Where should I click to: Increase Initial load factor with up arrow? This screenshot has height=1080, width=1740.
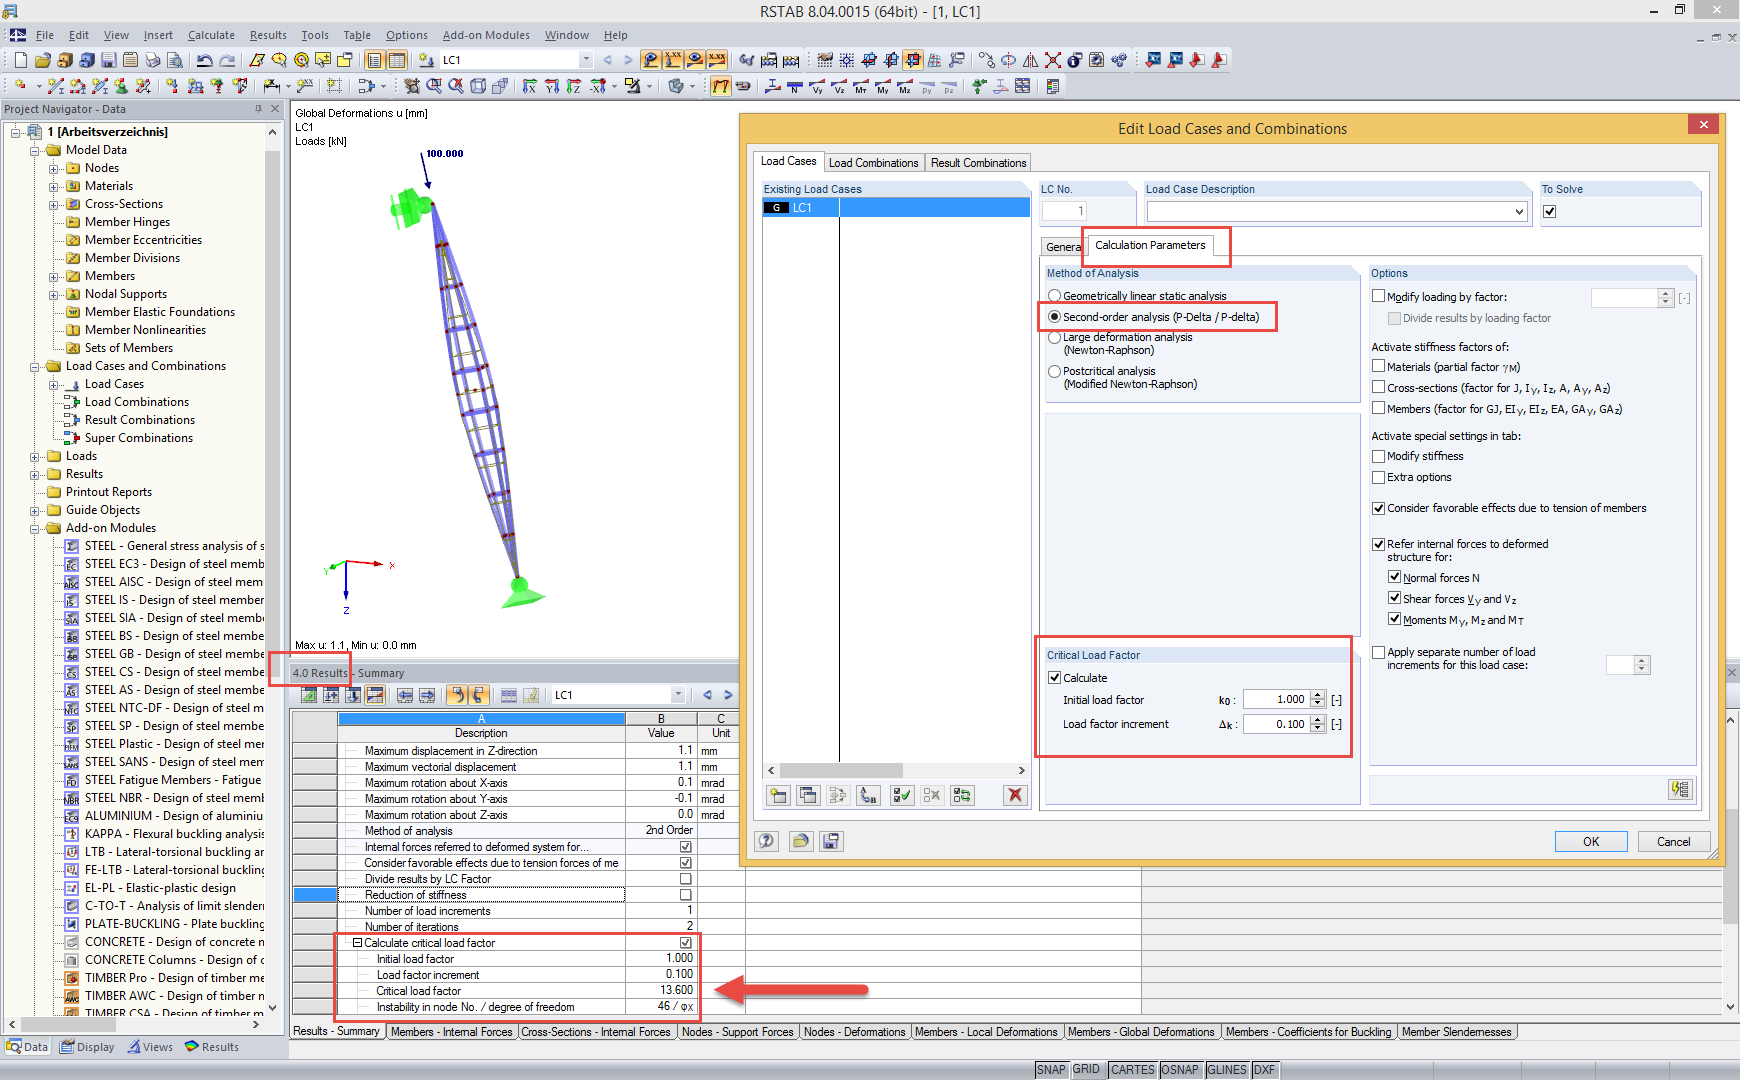[1318, 696]
